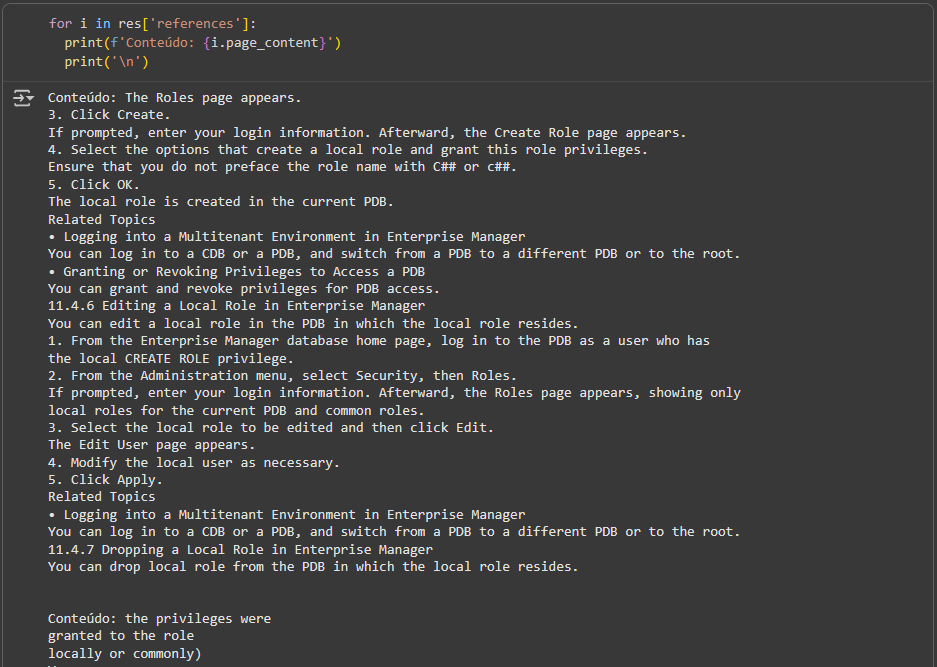Click 'locally or commonly)' output line
This screenshot has height=667, width=937.
[125, 653]
